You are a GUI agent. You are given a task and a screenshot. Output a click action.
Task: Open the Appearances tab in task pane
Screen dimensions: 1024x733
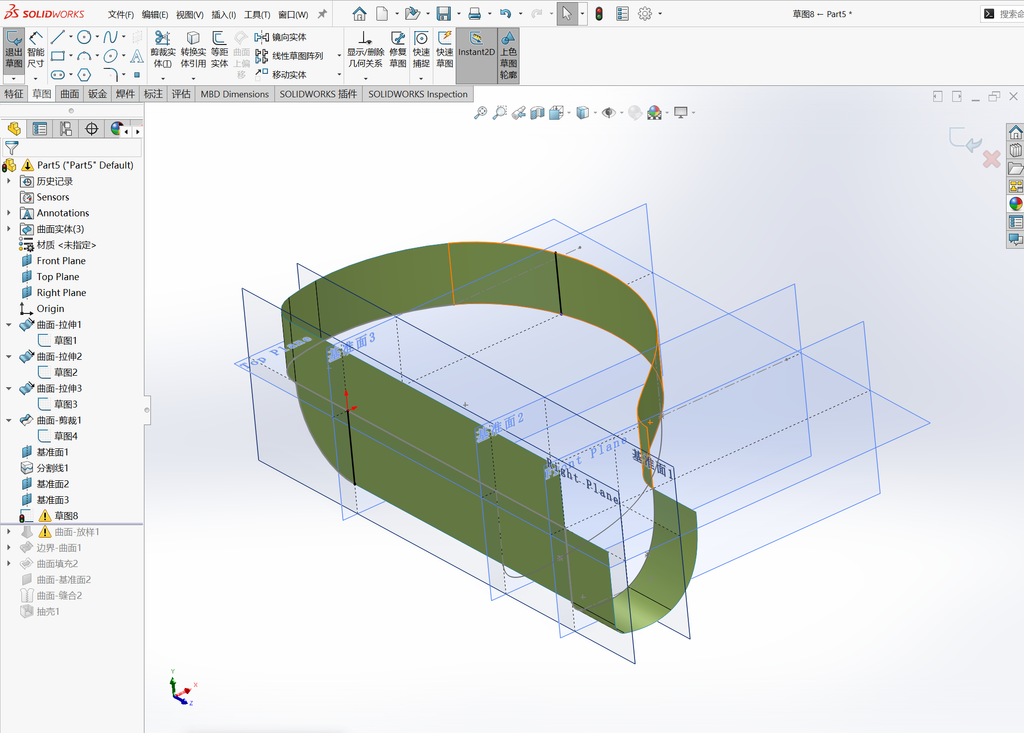(x=1016, y=204)
